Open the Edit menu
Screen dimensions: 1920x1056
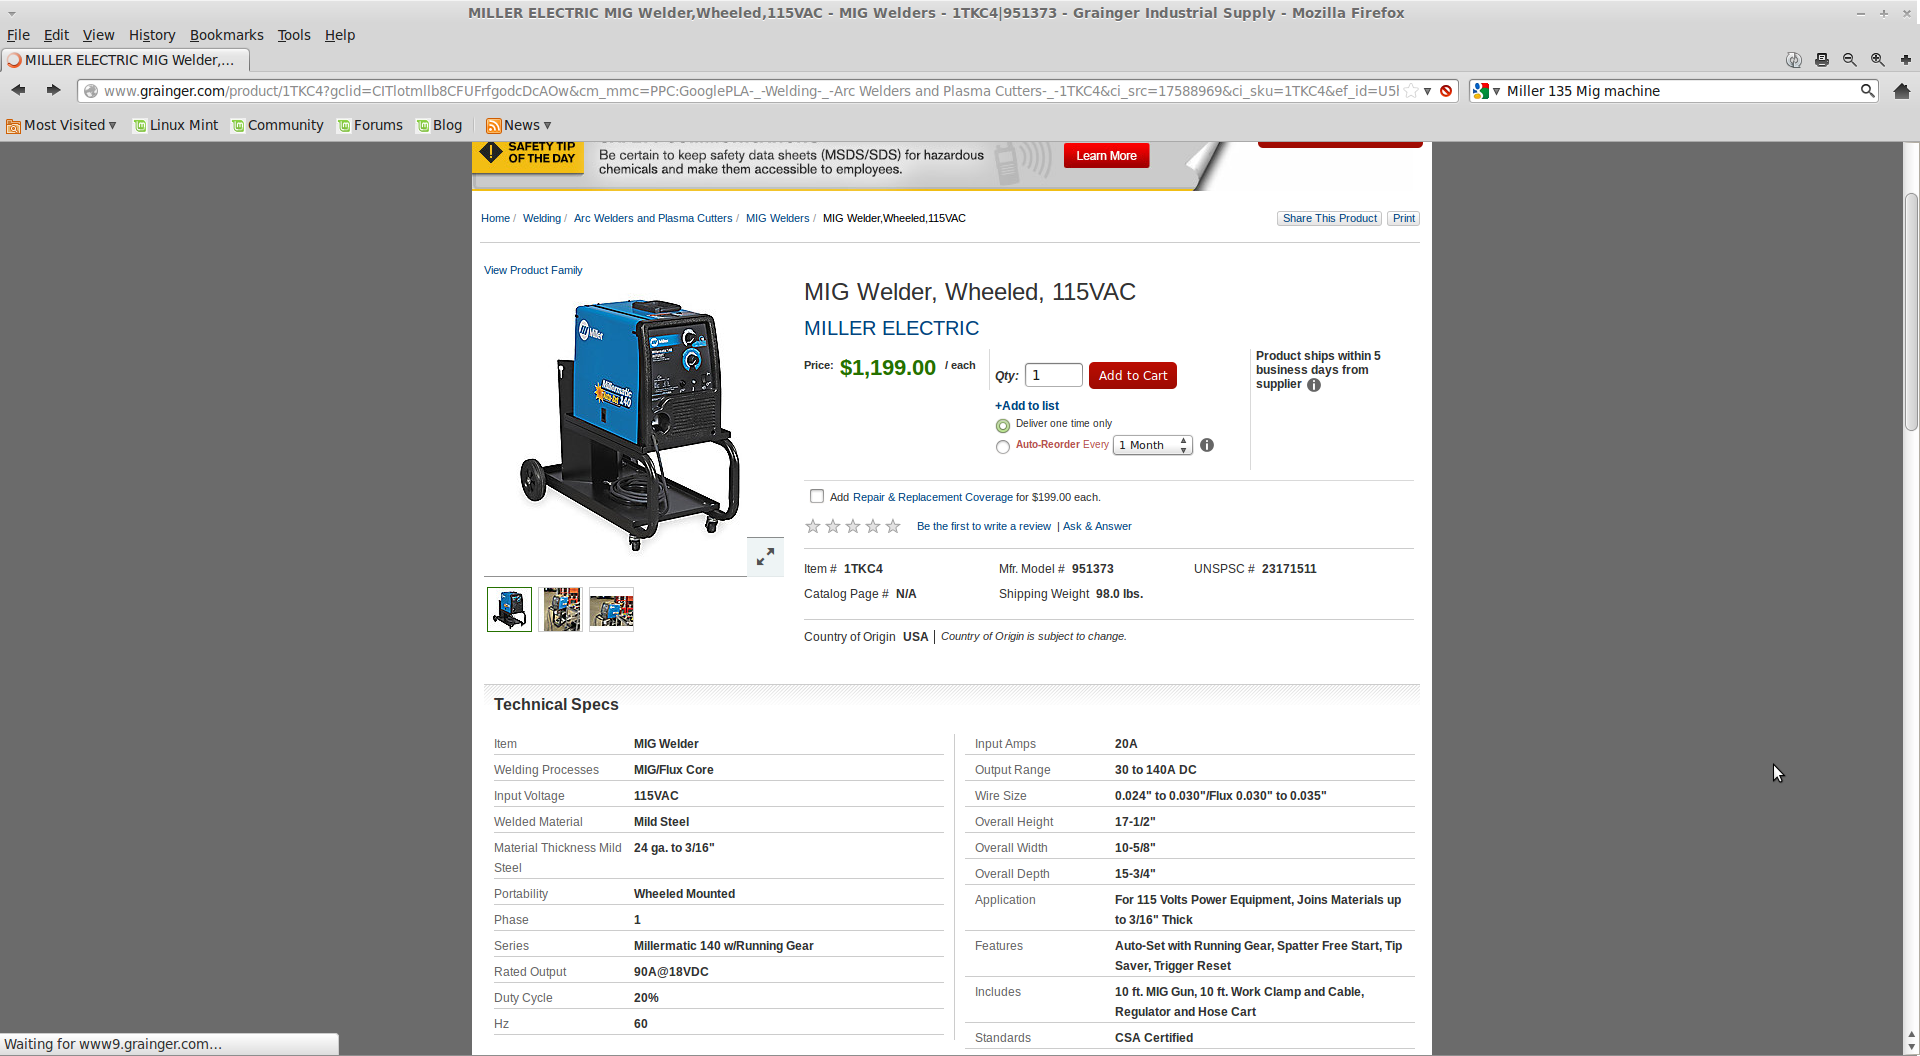pos(56,35)
